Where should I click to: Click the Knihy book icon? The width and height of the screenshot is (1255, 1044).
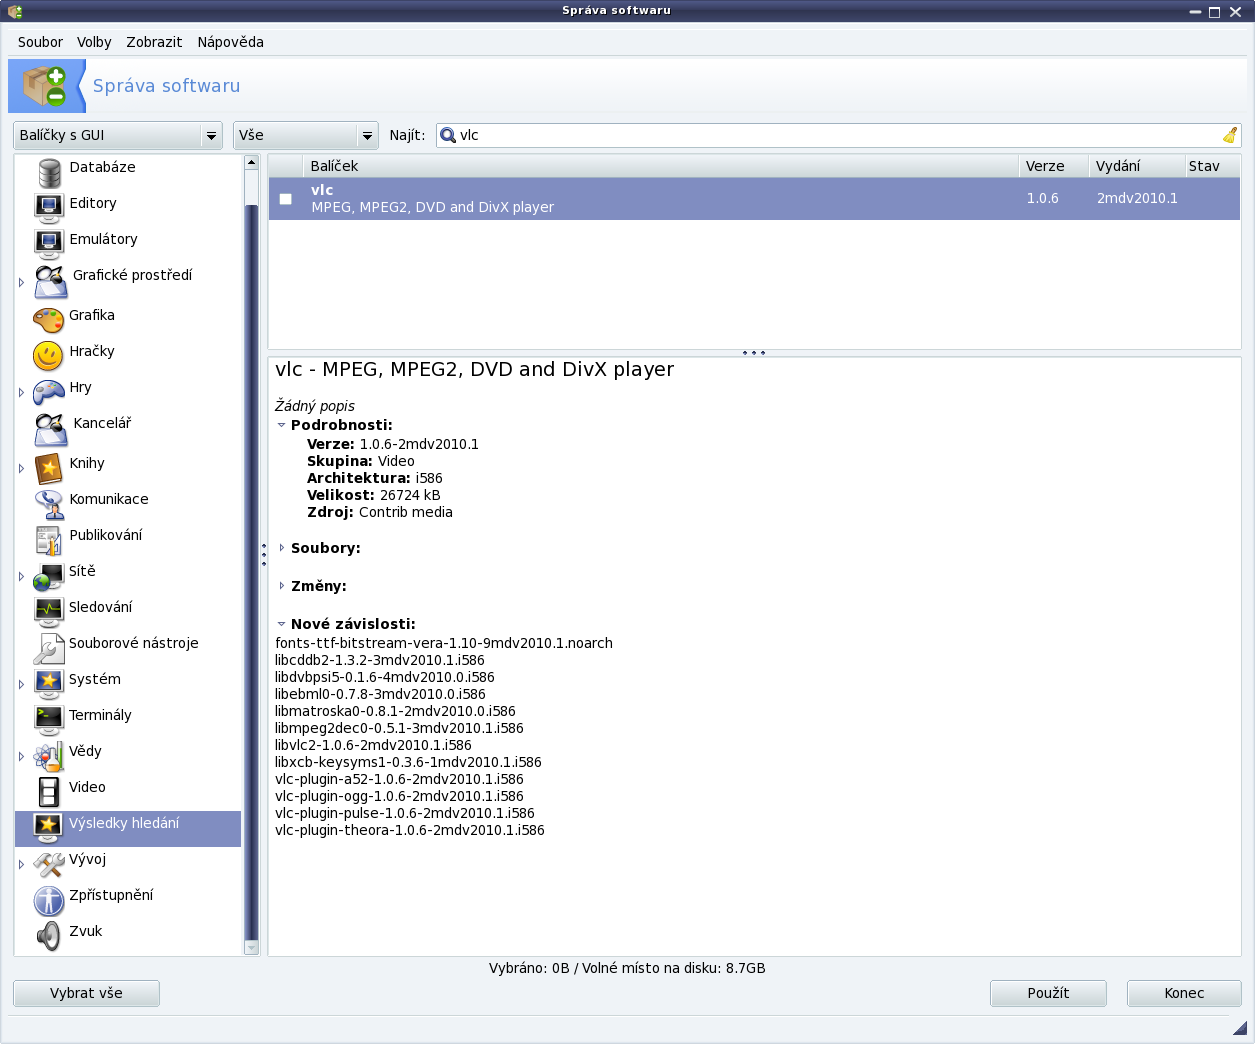[48, 468]
